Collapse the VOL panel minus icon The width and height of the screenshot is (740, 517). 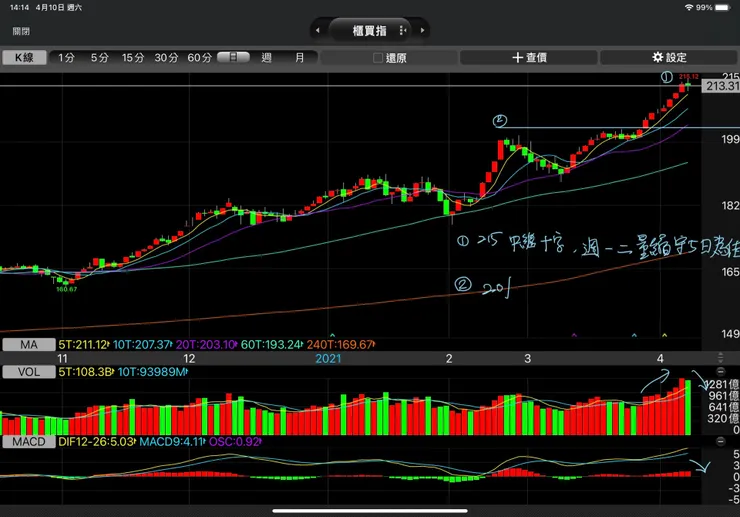(720, 371)
